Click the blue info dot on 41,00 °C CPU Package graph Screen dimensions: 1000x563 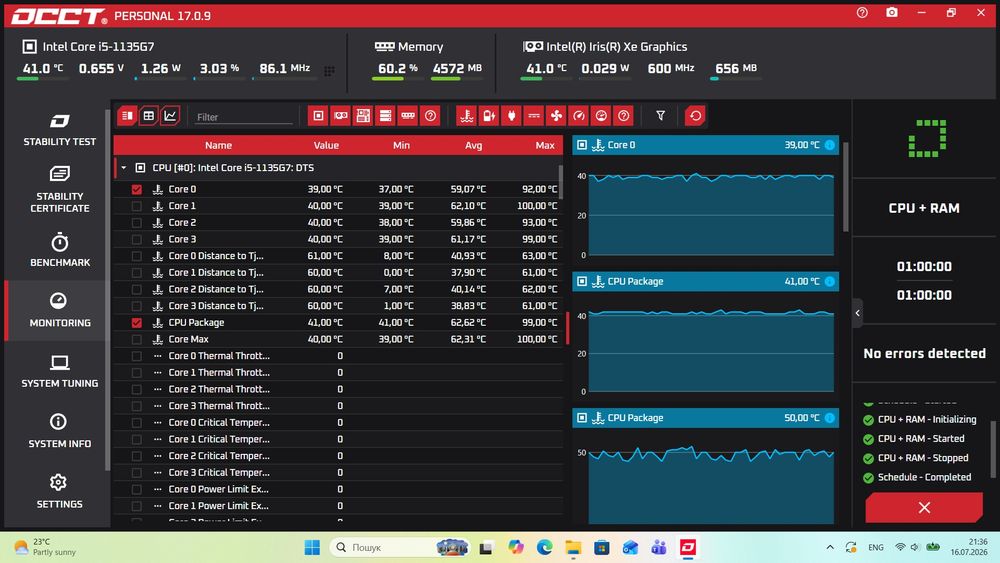[830, 281]
